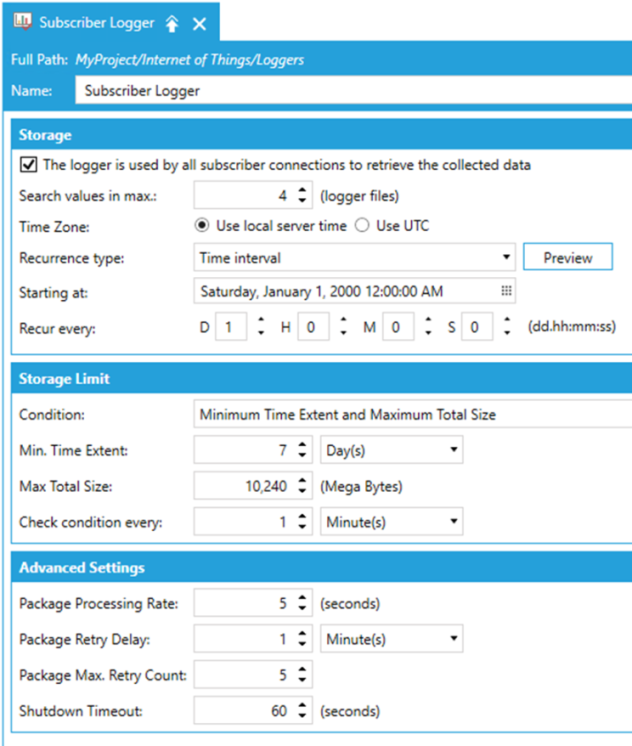Increase the Max Total Size value
The height and width of the screenshot is (746, 632).
click(x=302, y=481)
